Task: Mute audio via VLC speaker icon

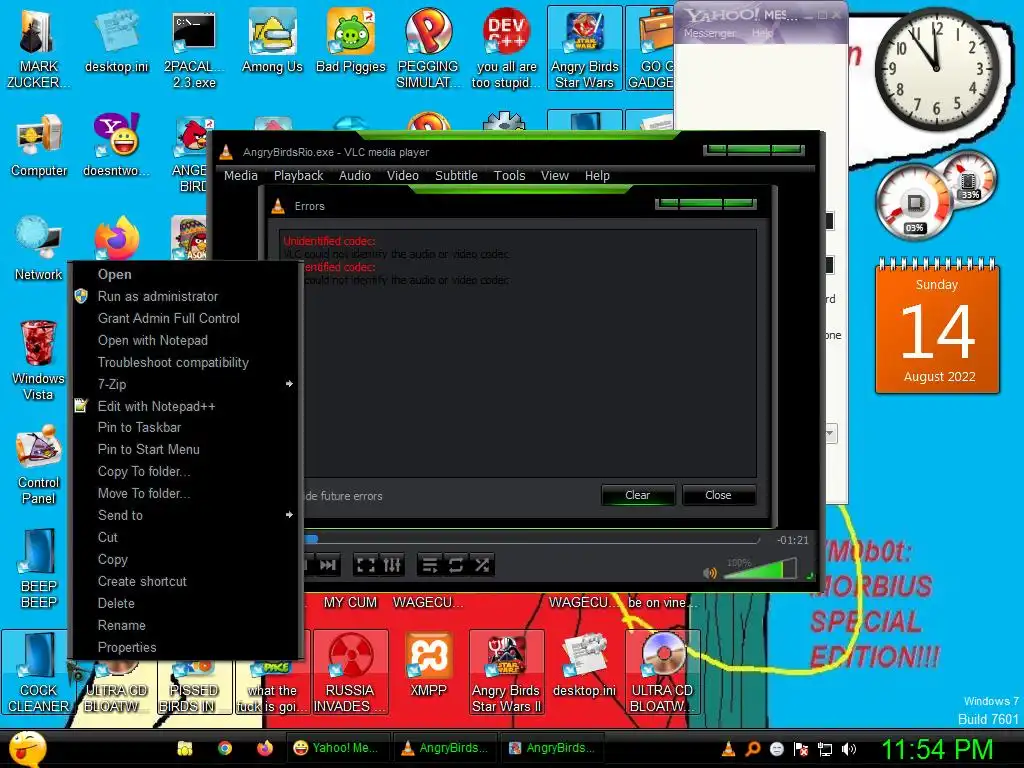Action: click(x=710, y=573)
